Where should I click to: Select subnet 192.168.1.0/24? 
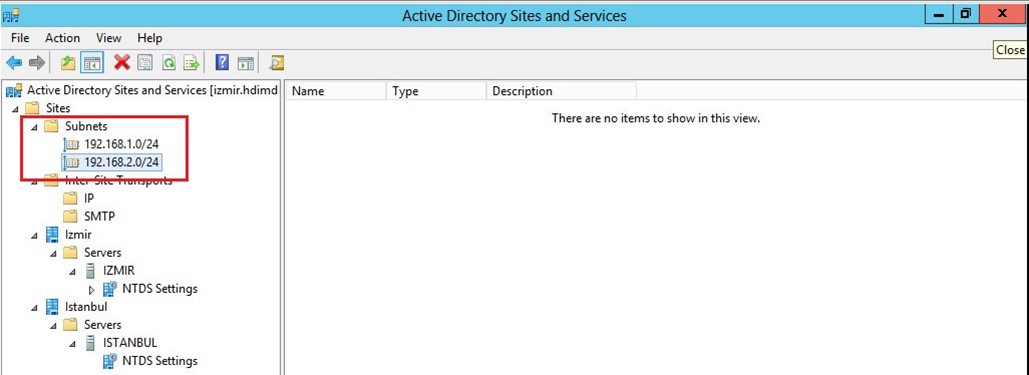121,144
